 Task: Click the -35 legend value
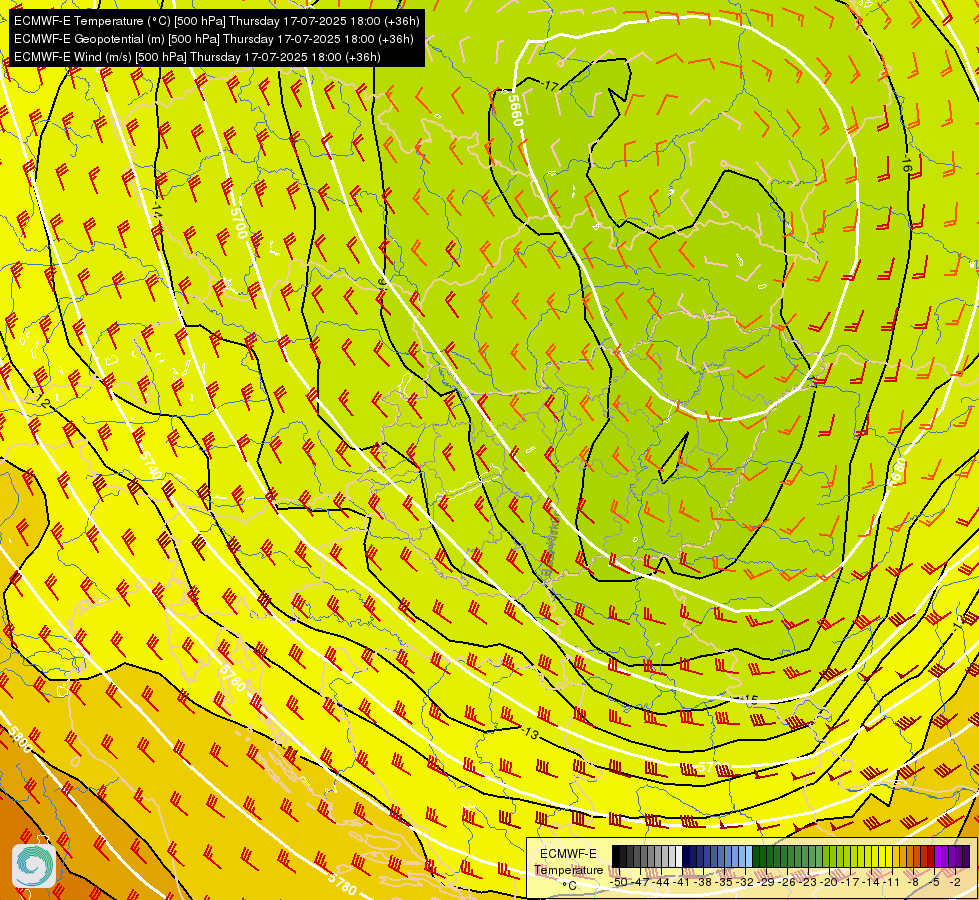point(724,882)
